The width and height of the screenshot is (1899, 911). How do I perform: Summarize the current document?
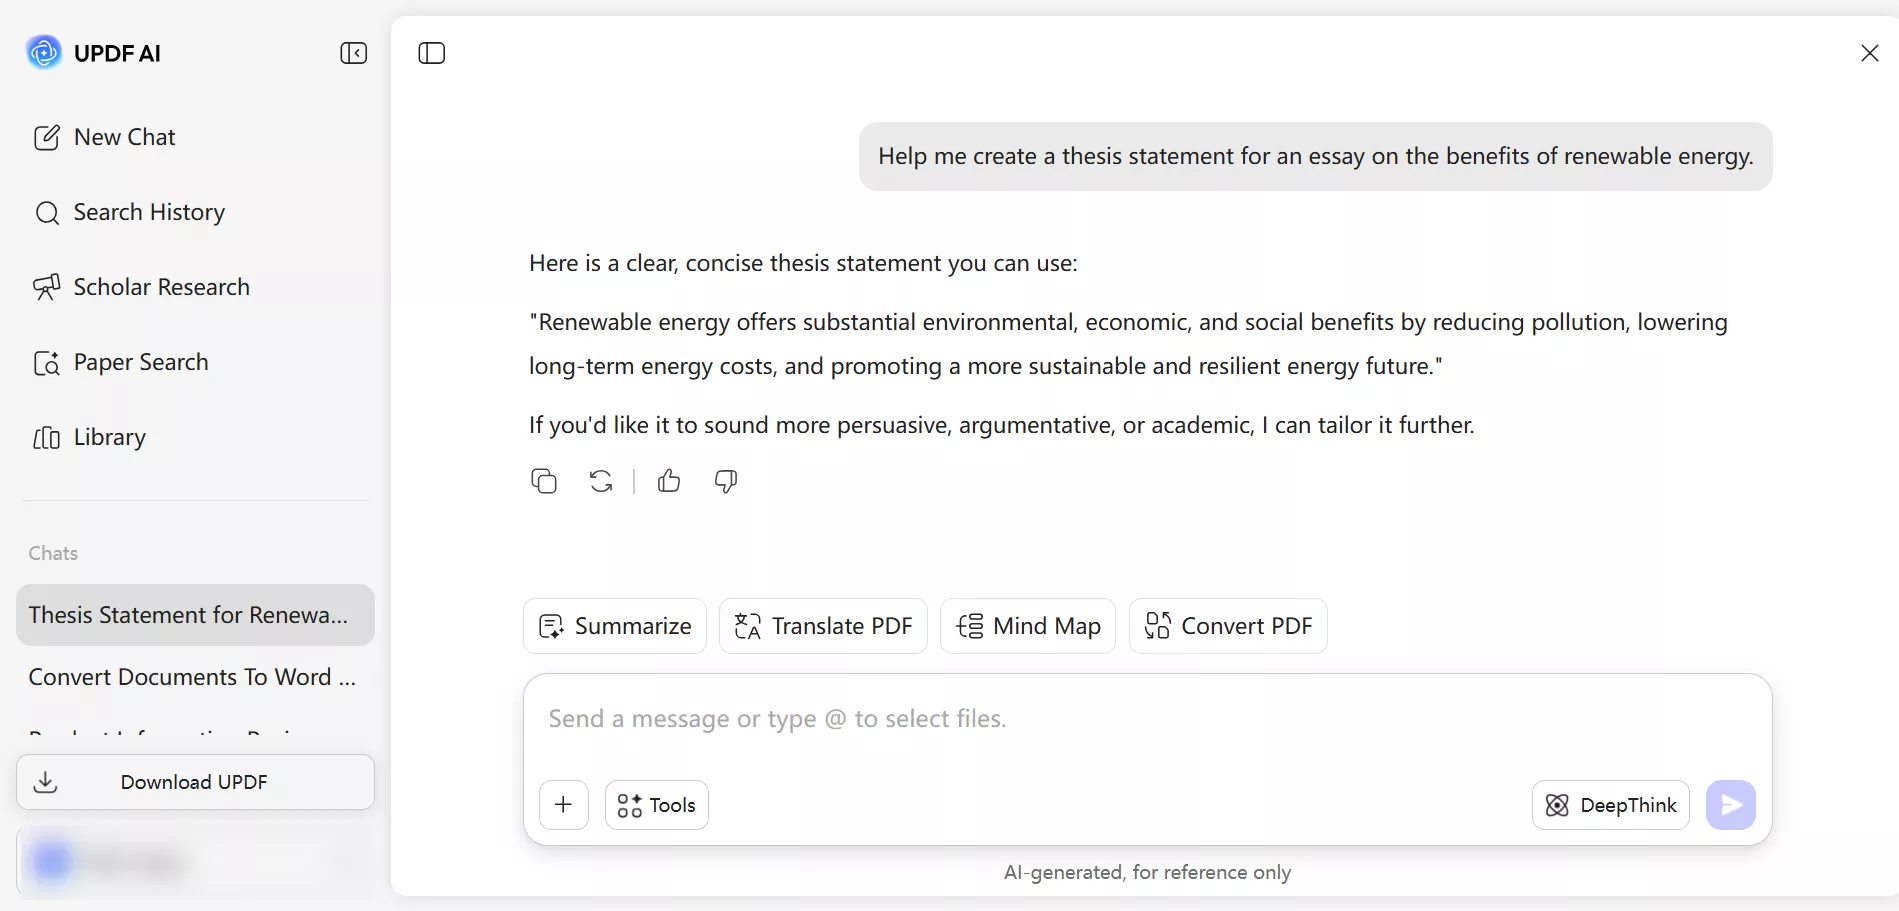pos(614,626)
